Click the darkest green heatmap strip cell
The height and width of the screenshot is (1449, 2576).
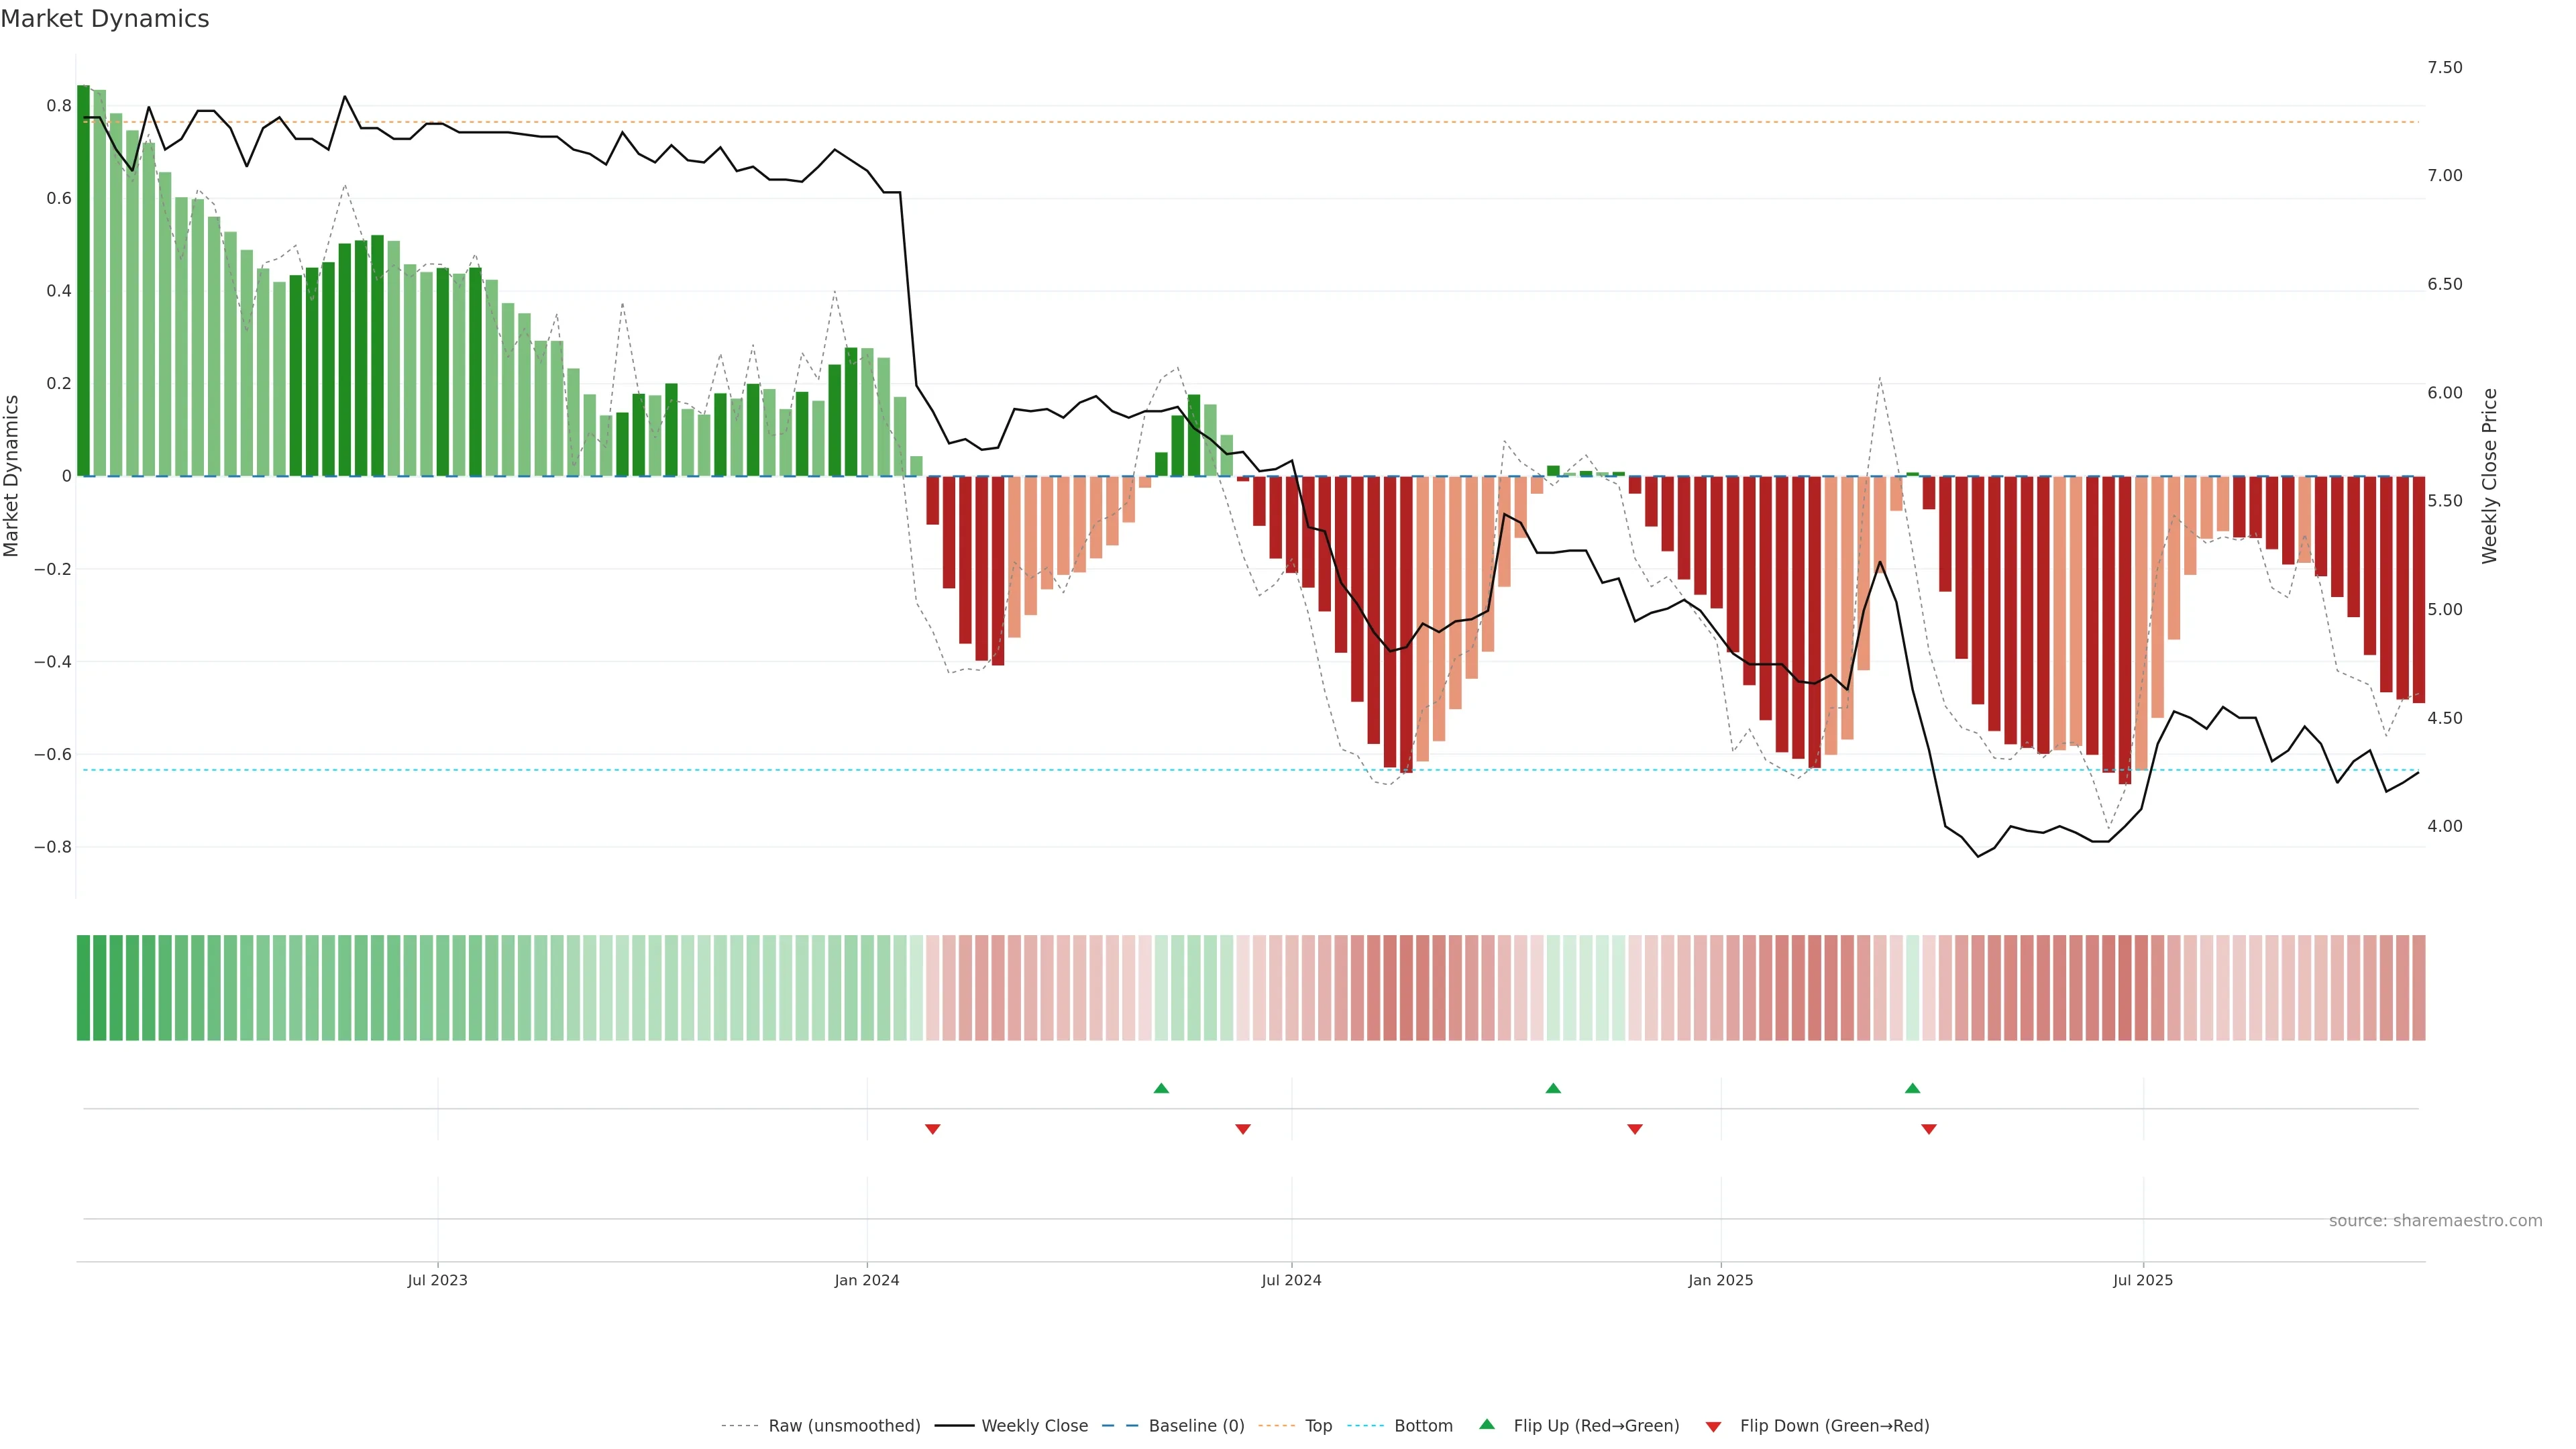(83, 988)
